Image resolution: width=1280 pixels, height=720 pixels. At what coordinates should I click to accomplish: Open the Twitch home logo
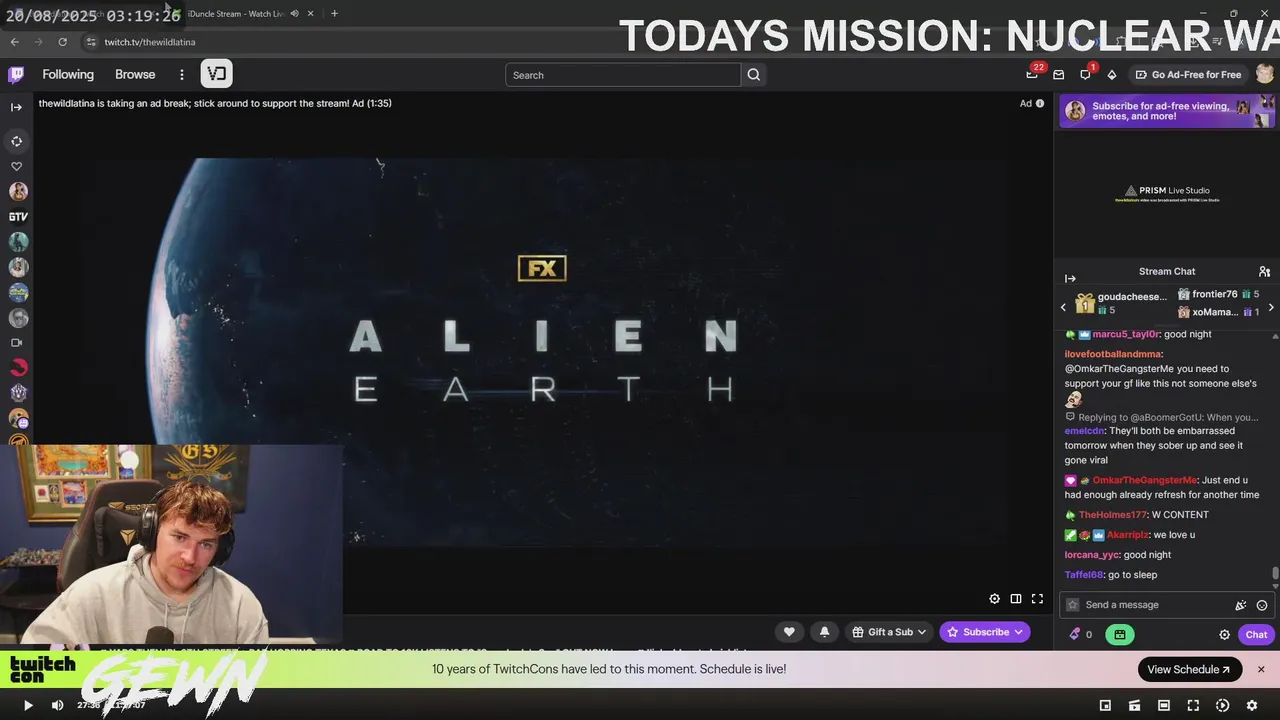click(x=16, y=74)
